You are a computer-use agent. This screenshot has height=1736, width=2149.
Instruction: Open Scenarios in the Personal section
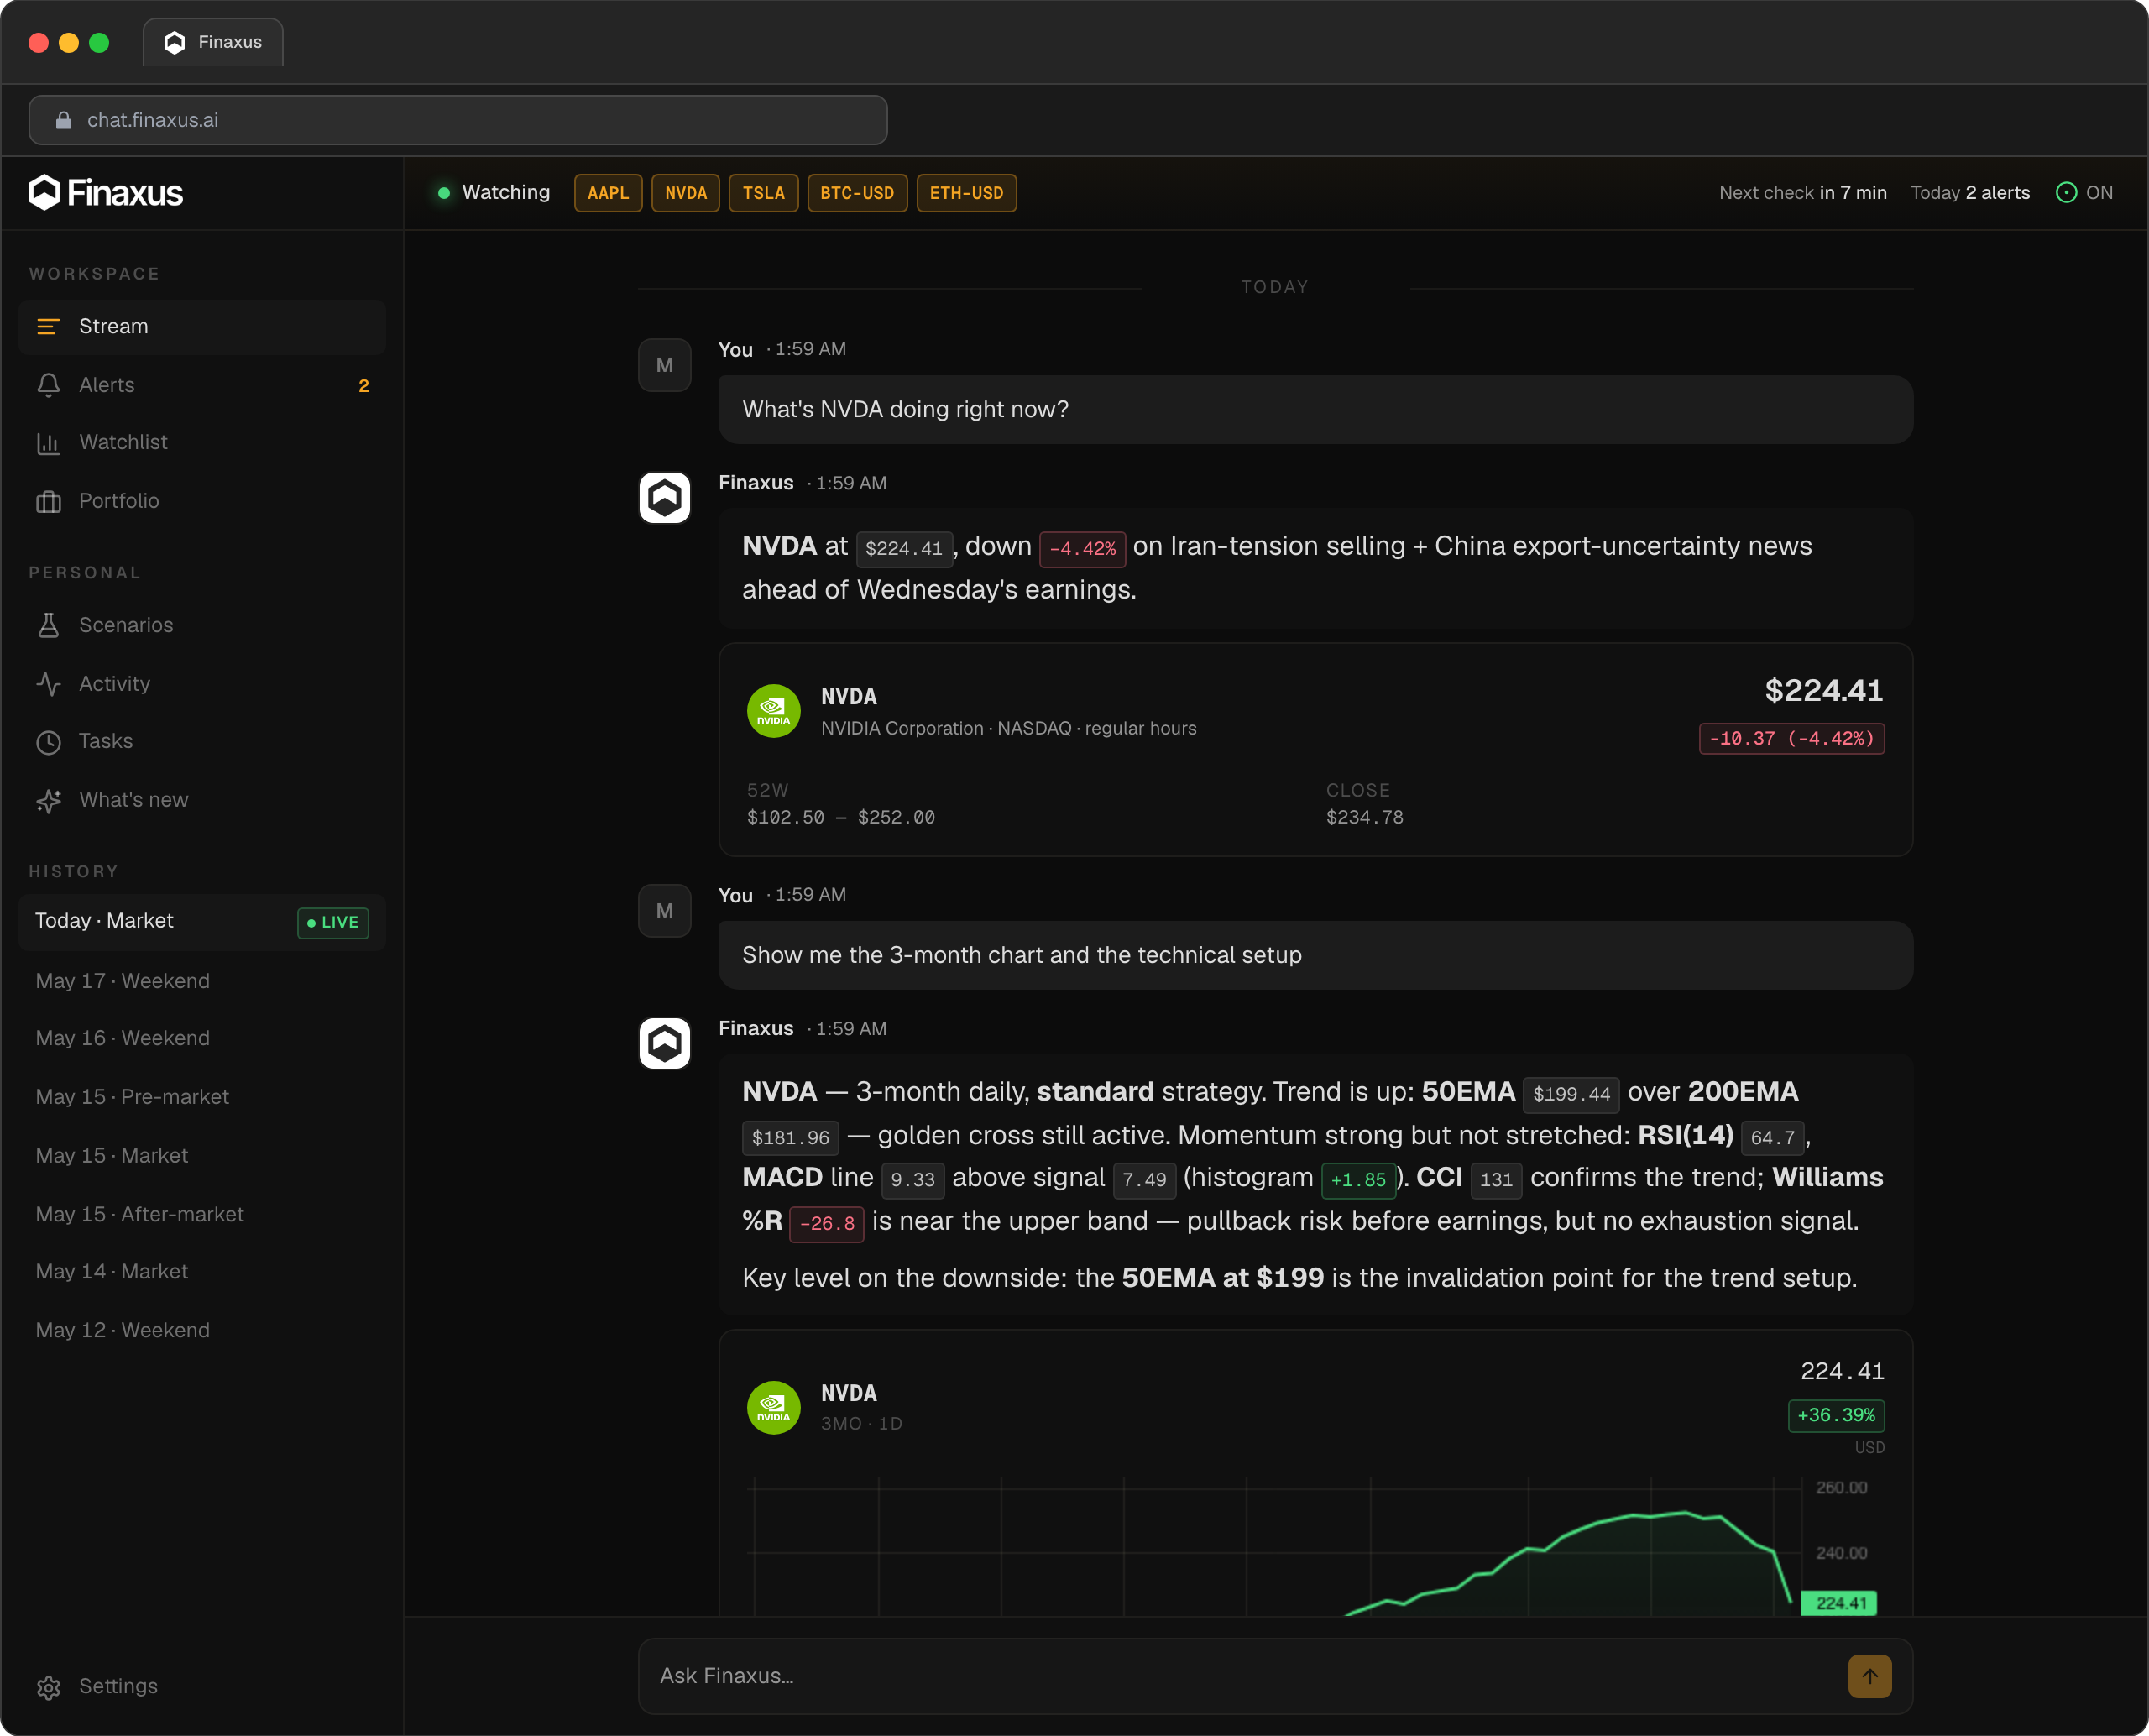pyautogui.click(x=202, y=625)
